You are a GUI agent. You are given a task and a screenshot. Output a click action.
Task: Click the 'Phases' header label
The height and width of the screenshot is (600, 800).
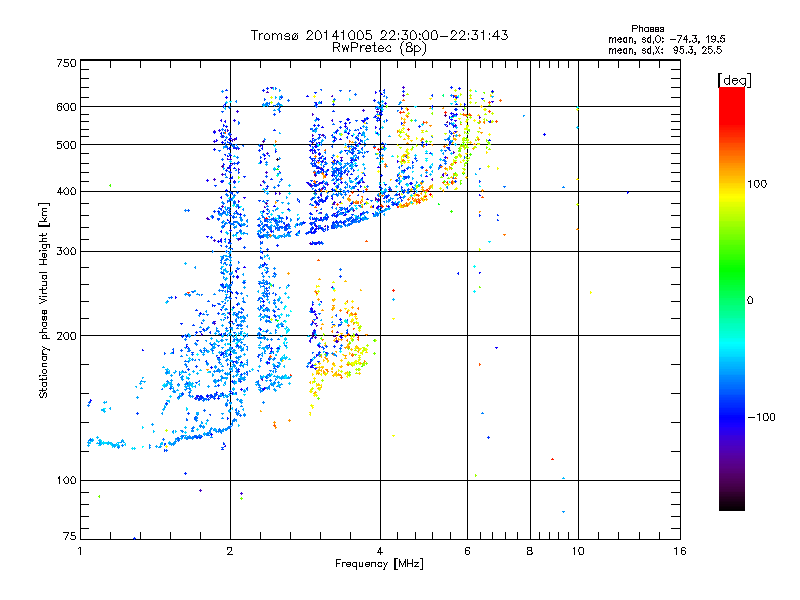coord(647,29)
